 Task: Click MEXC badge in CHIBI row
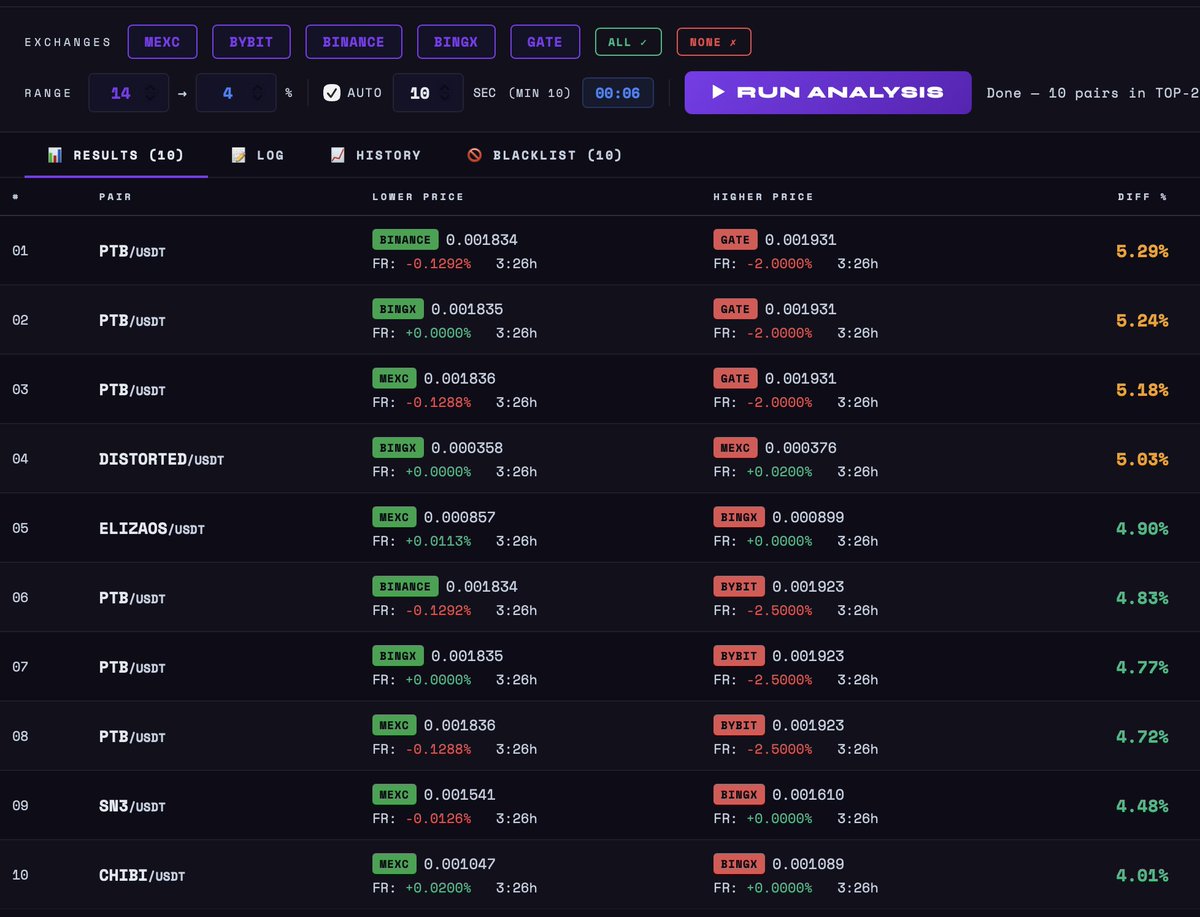click(394, 864)
